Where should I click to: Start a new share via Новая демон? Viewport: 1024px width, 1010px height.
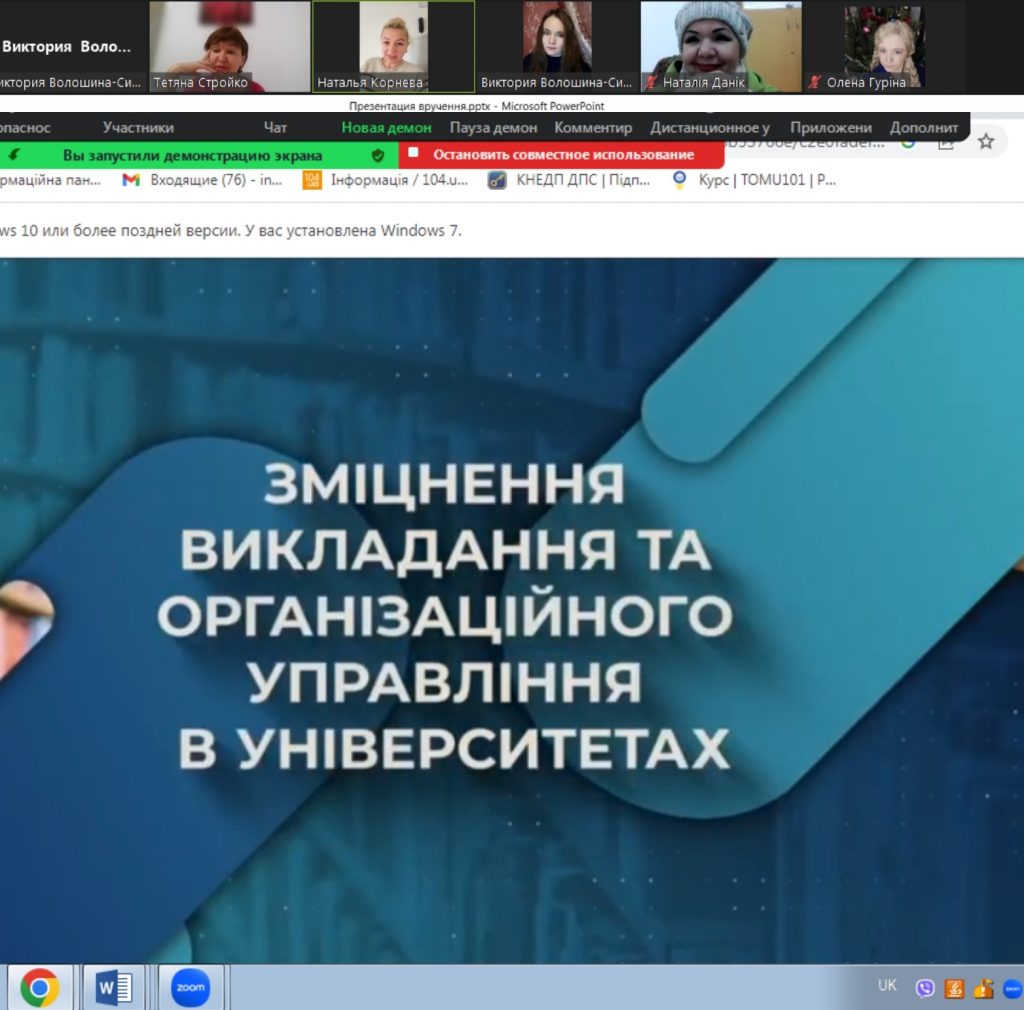[x=386, y=127]
